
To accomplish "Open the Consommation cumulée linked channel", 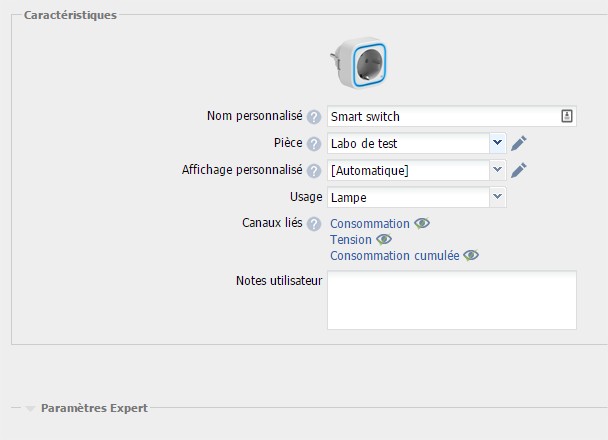I will (395, 256).
